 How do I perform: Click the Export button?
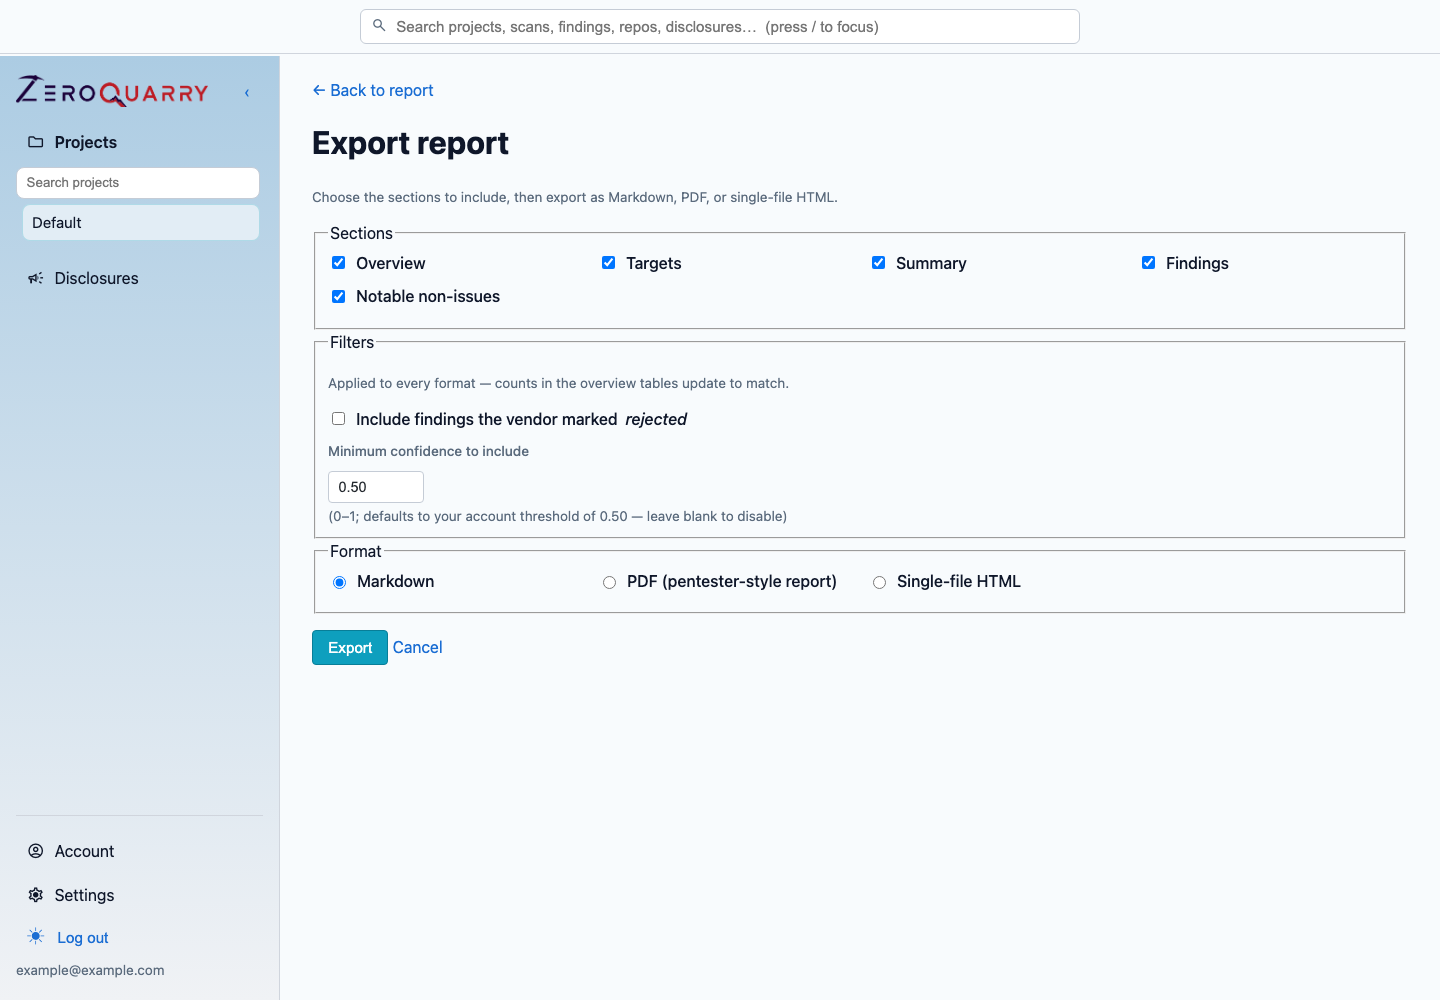[x=350, y=648]
